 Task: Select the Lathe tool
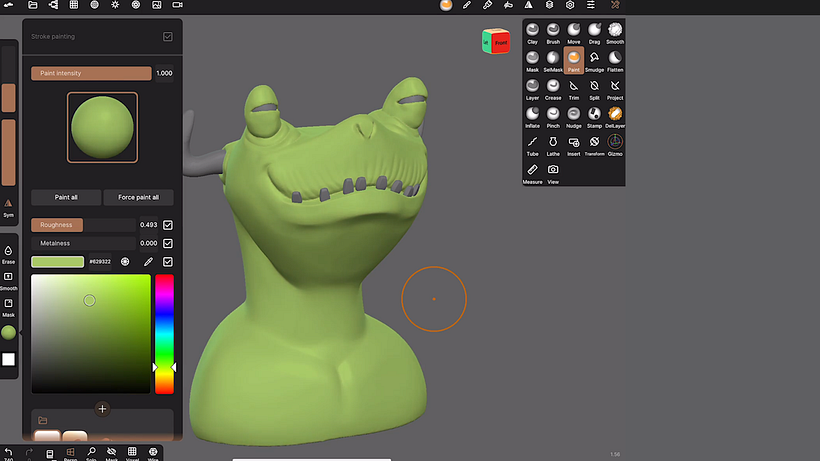click(553, 146)
